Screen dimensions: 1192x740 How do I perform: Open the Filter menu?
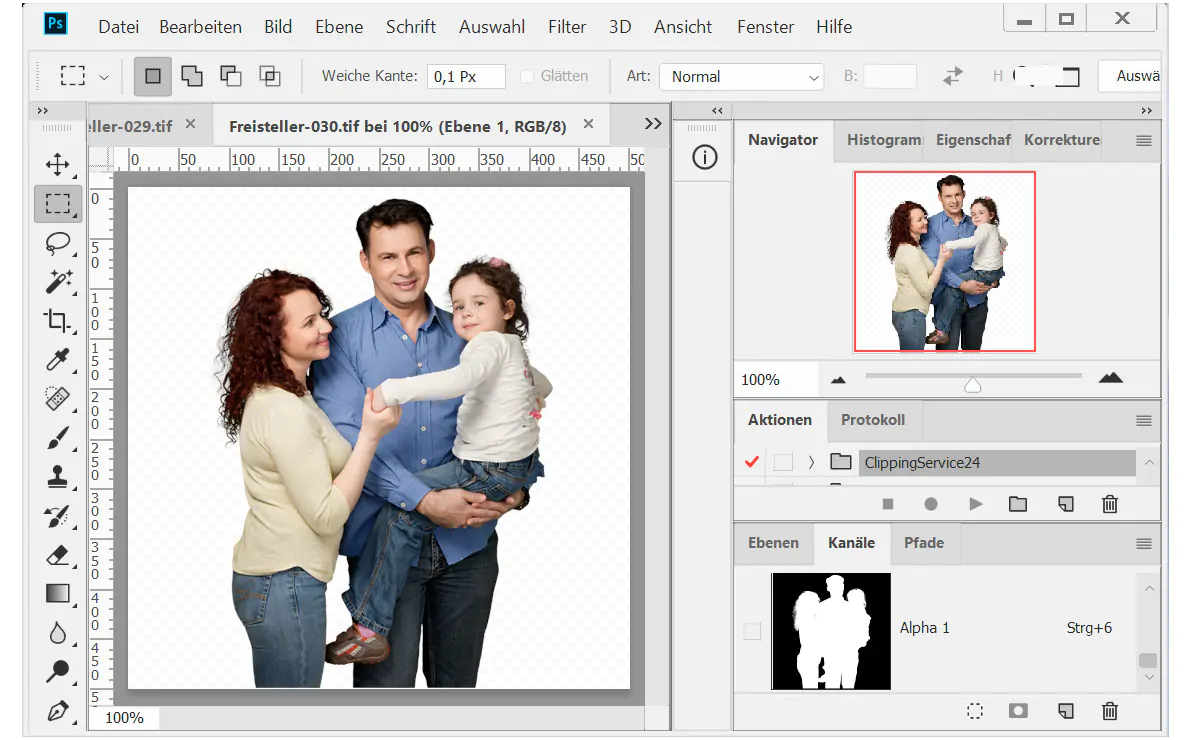click(567, 27)
